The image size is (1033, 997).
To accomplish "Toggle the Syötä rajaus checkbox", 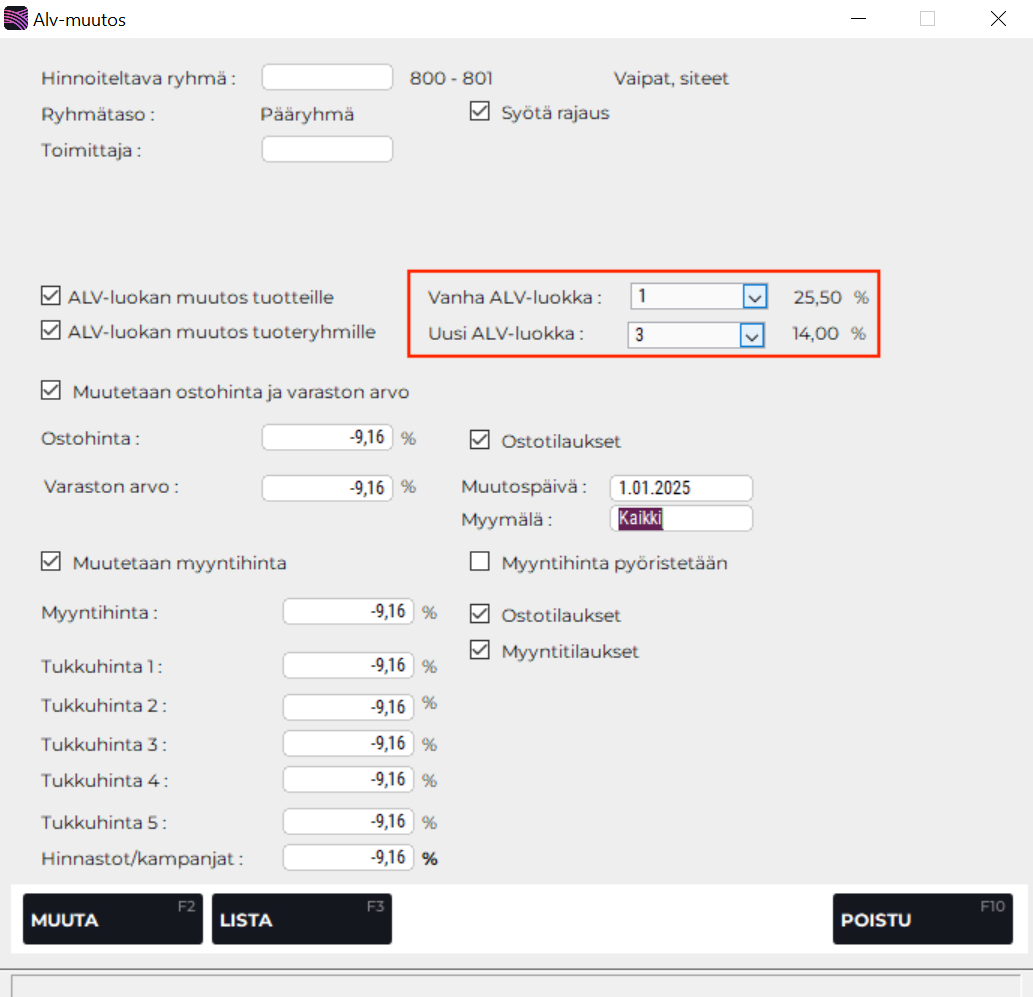I will pos(480,112).
